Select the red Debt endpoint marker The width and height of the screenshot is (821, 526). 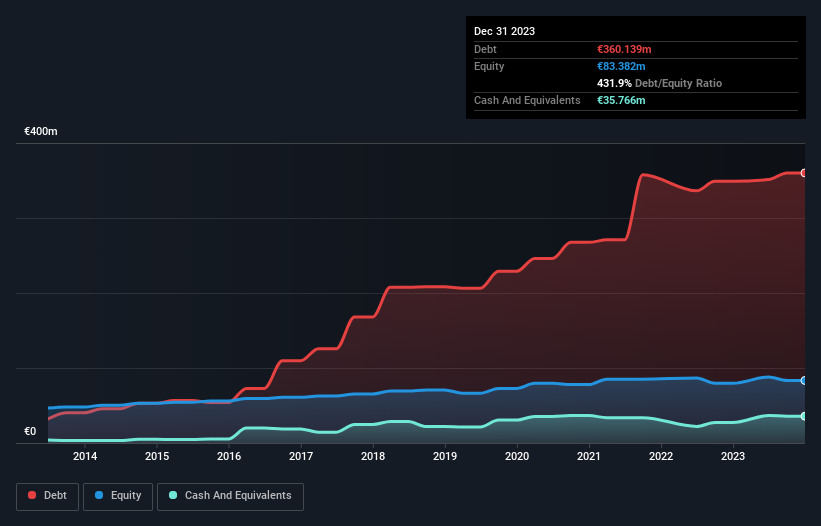[804, 173]
